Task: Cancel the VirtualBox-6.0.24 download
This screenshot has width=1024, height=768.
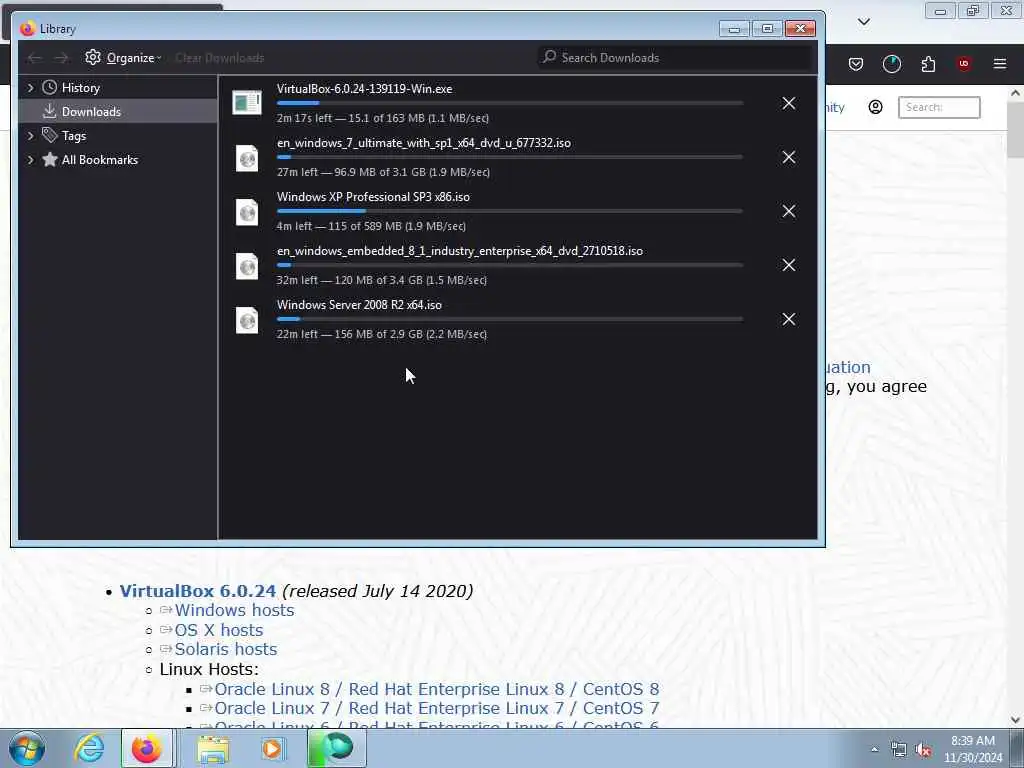Action: [x=788, y=103]
